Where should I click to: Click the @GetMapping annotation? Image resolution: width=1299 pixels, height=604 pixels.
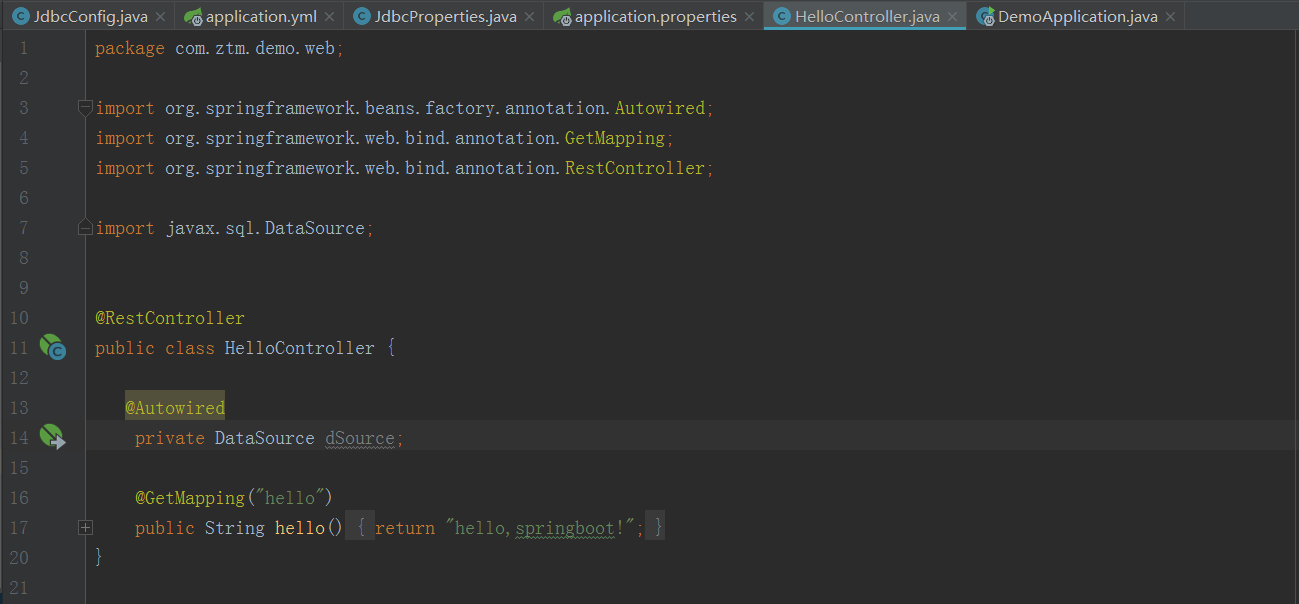pyautogui.click(x=190, y=498)
